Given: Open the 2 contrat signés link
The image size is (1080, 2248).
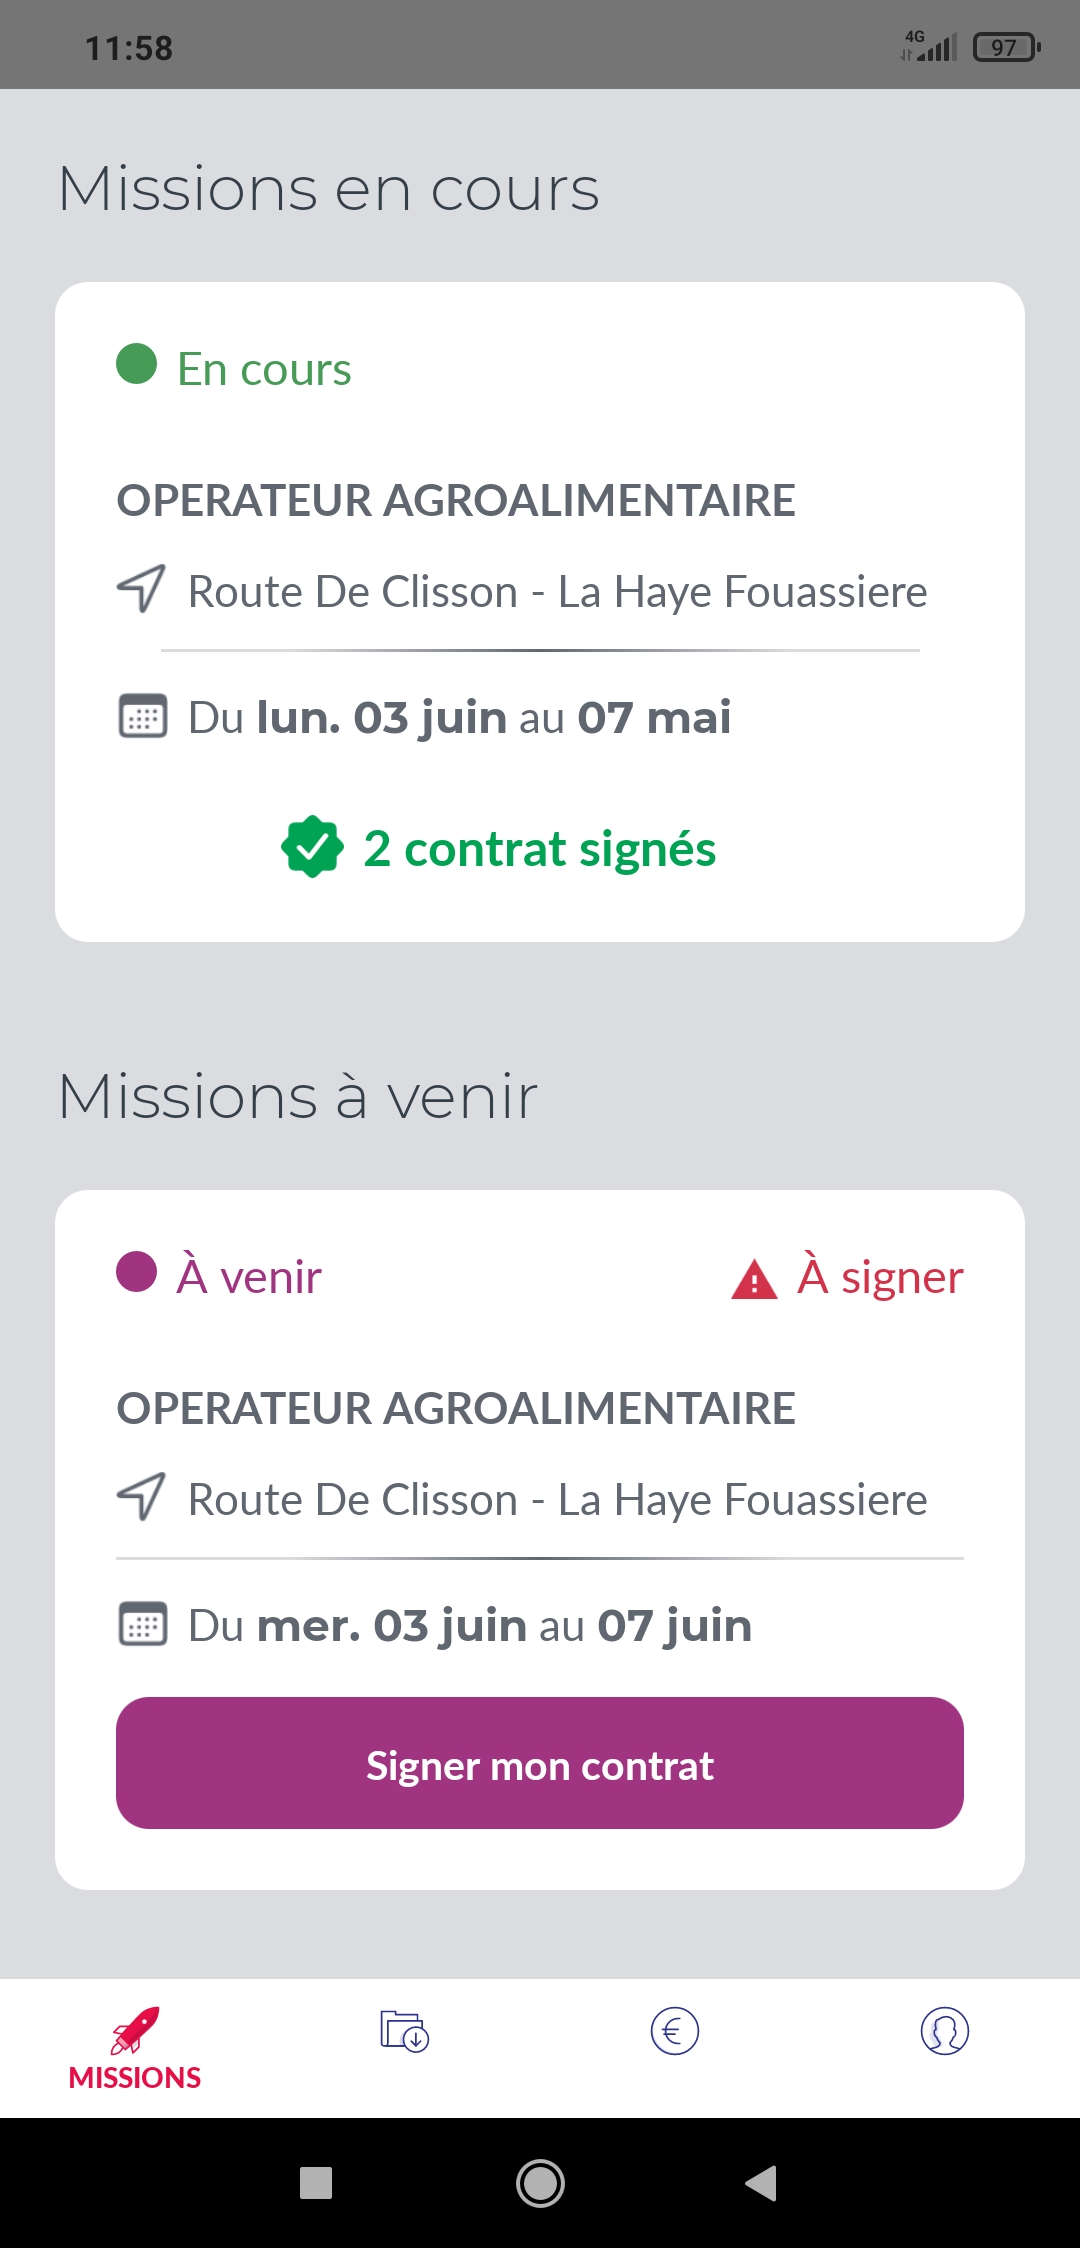Looking at the screenshot, I should [540, 849].
